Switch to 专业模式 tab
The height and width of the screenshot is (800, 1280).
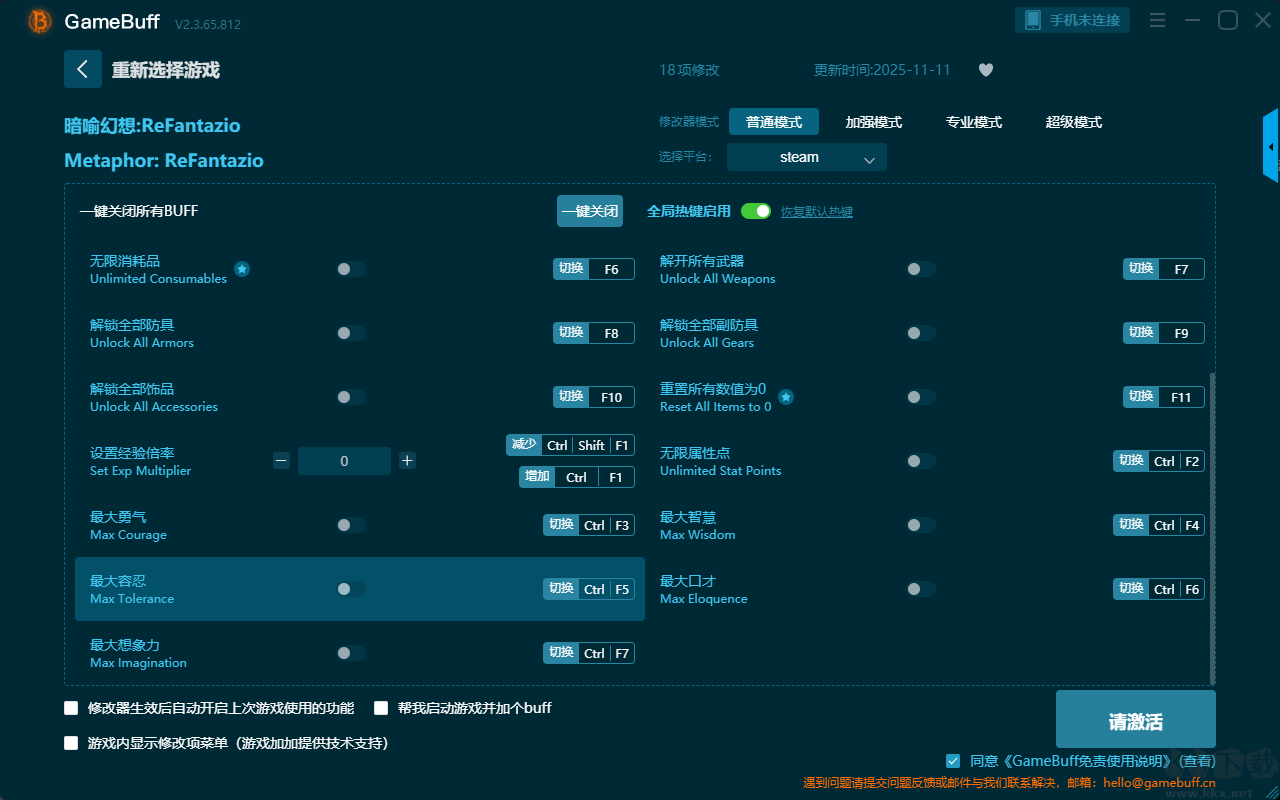click(974, 122)
